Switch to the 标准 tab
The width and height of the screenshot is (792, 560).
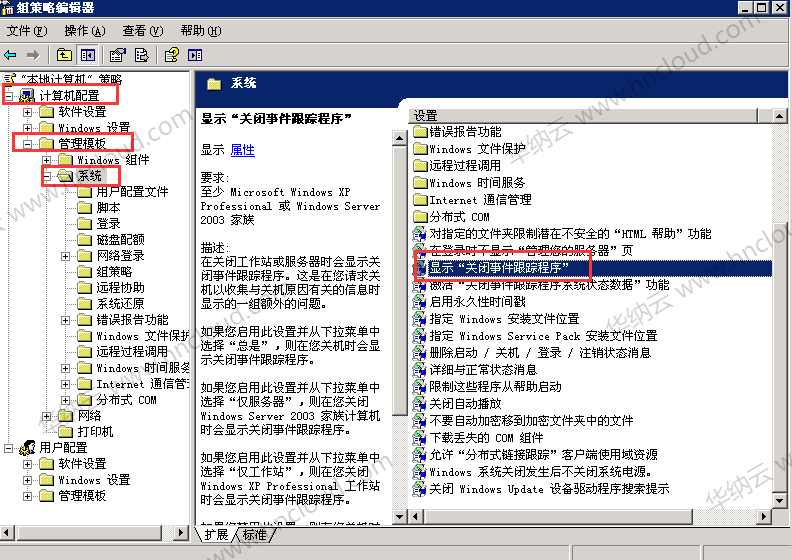pos(255,535)
